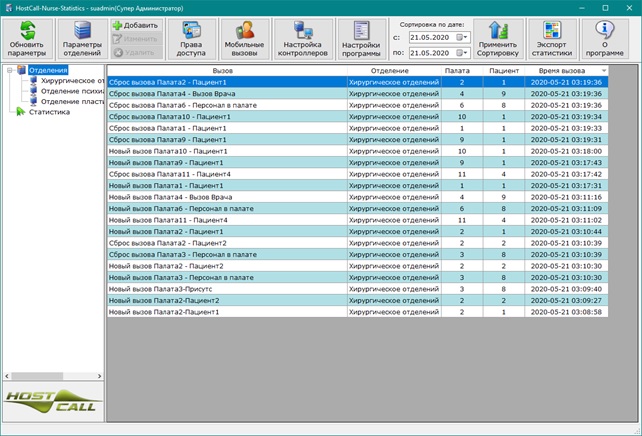Open Параметры отделений database settings

[x=82, y=40]
